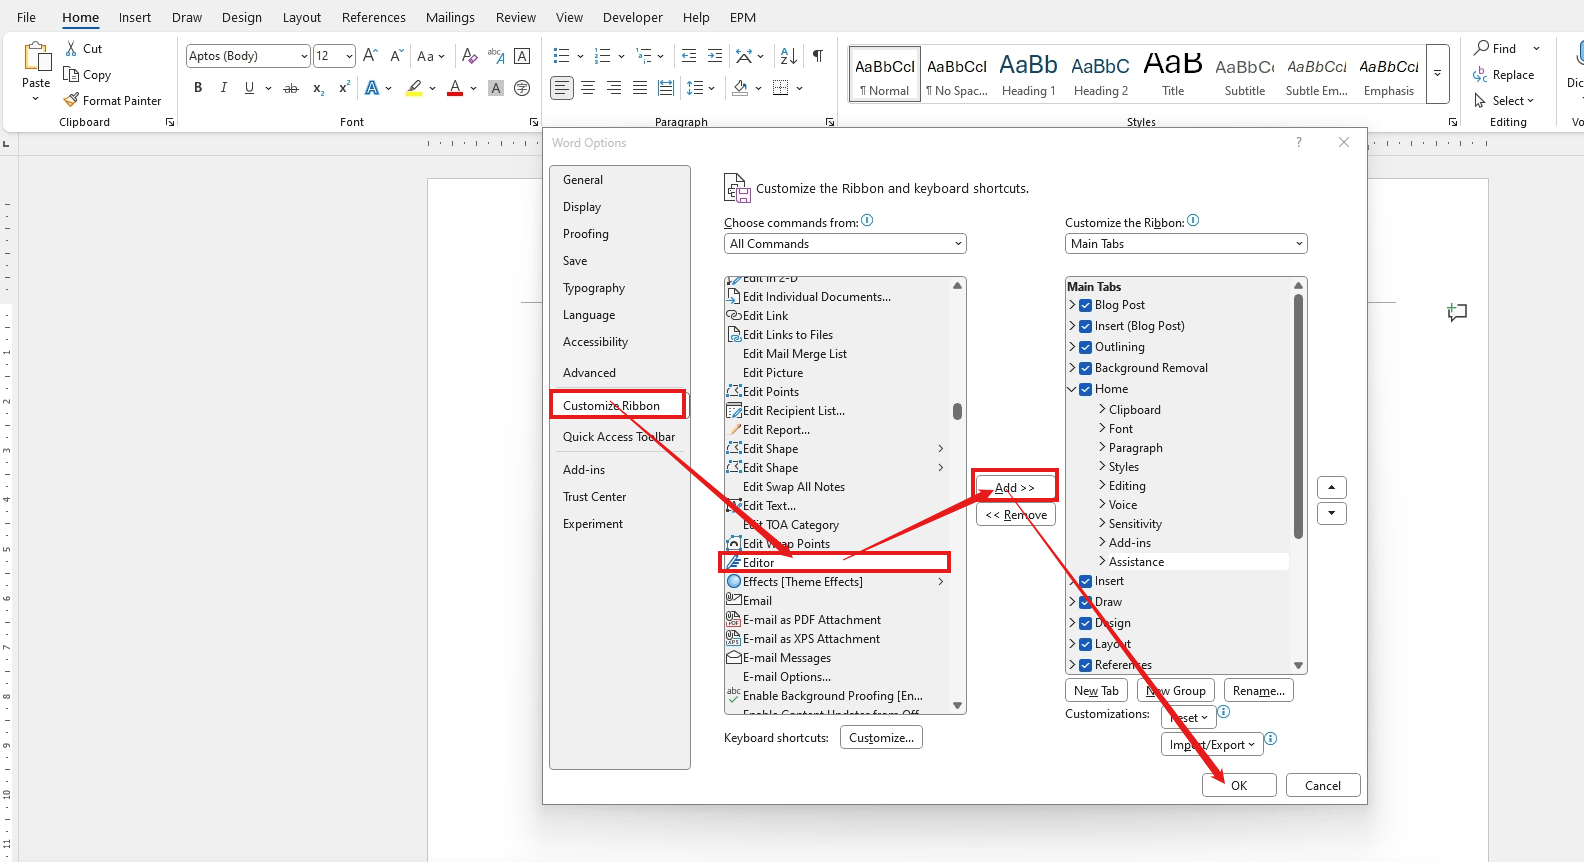This screenshot has width=1584, height=862.
Task: Click the Bold formatting icon
Action: click(x=198, y=88)
